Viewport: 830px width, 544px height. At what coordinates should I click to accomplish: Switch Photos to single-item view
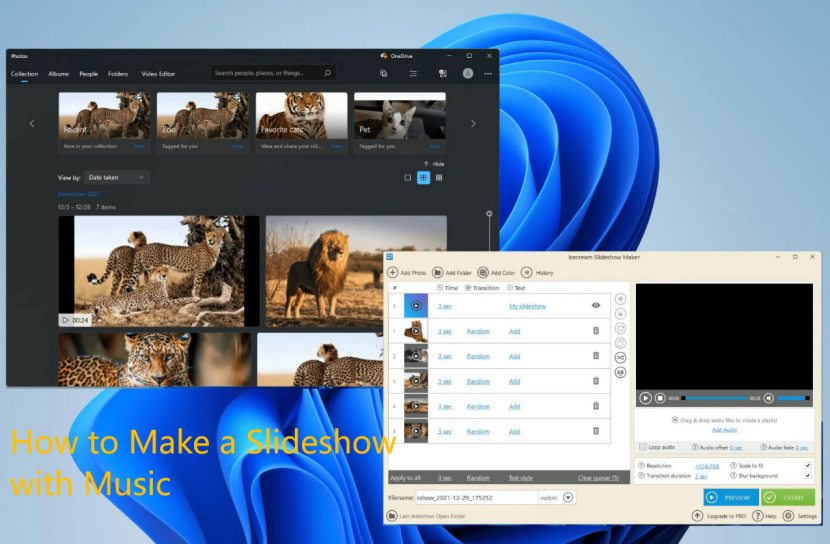pos(408,178)
